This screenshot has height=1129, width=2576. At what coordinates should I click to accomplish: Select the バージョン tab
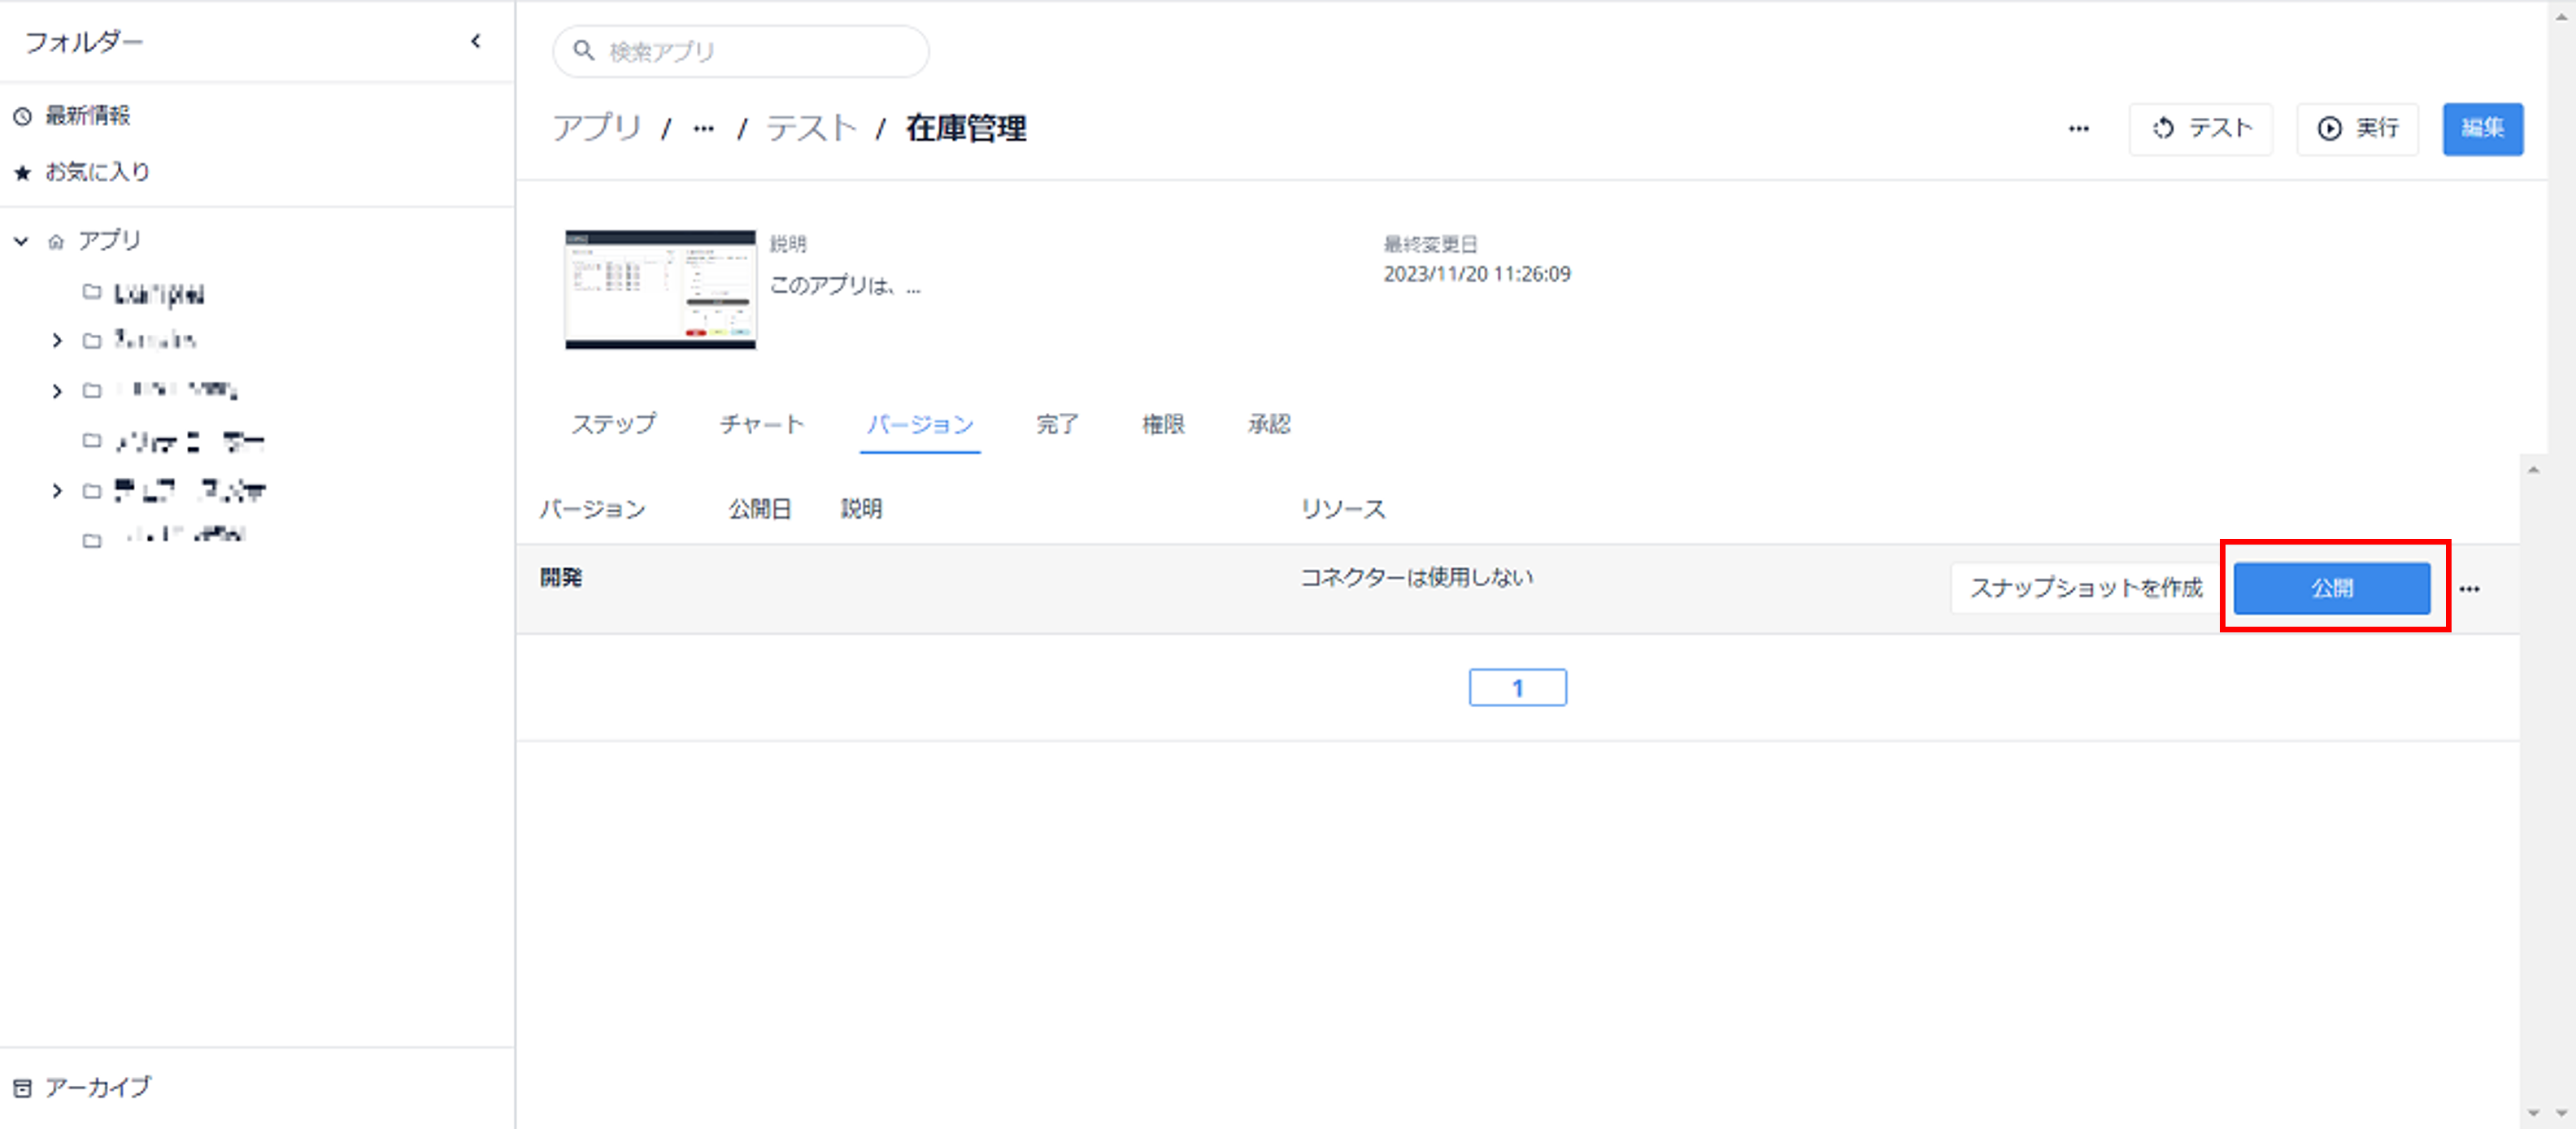pos(920,424)
